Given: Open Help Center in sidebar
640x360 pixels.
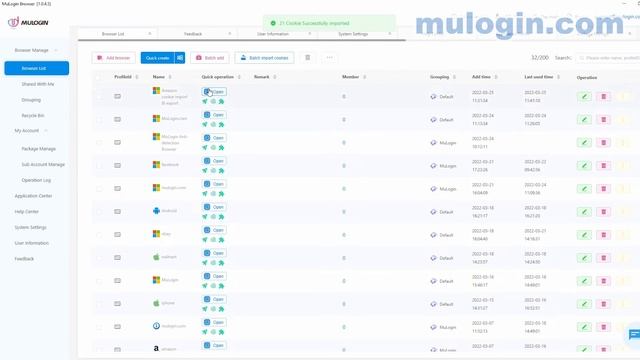Looking at the screenshot, I should pyautogui.click(x=27, y=211).
